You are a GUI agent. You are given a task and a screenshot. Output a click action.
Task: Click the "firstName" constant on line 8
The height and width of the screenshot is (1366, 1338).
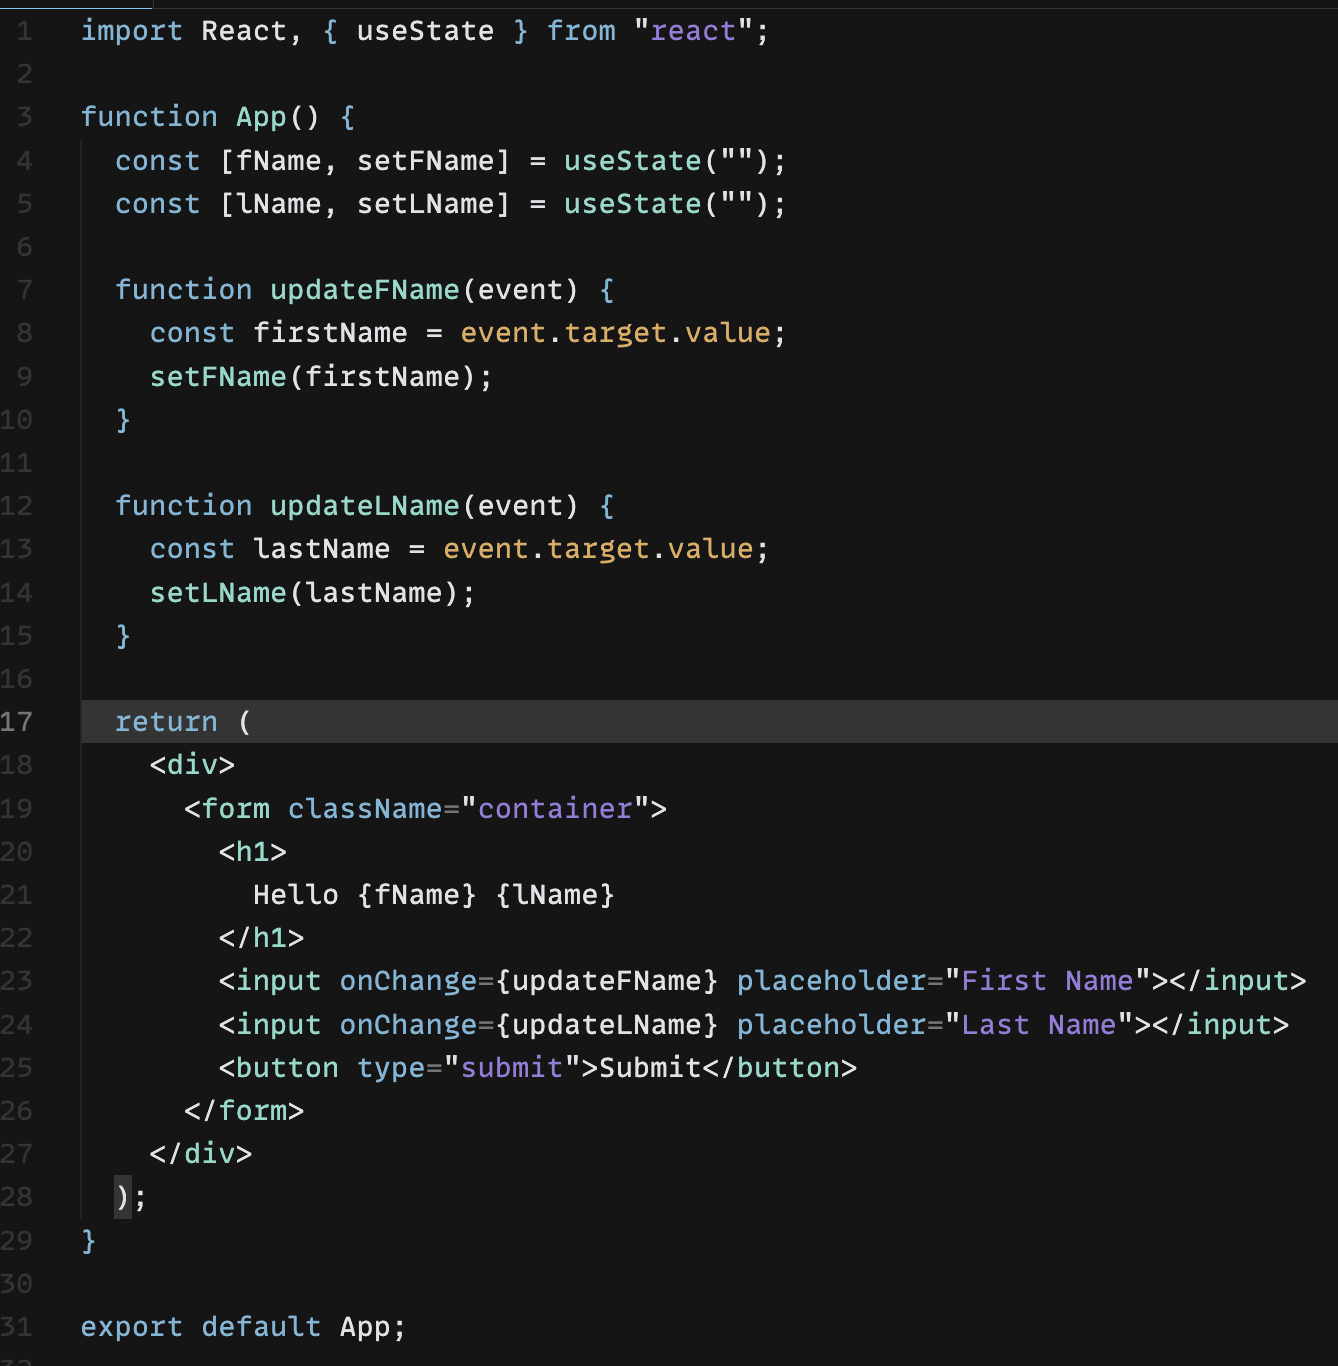331,333
